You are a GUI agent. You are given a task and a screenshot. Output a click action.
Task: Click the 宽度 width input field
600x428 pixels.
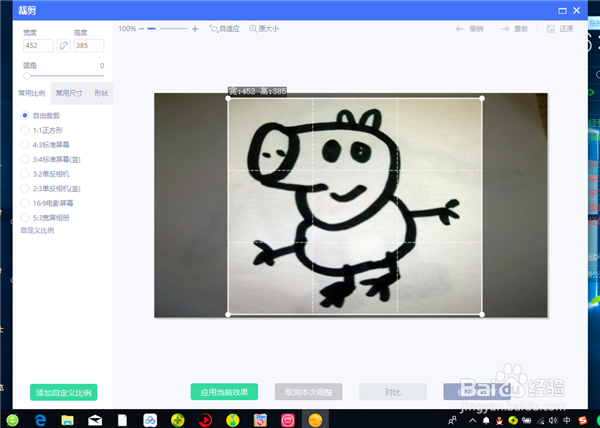pos(38,46)
